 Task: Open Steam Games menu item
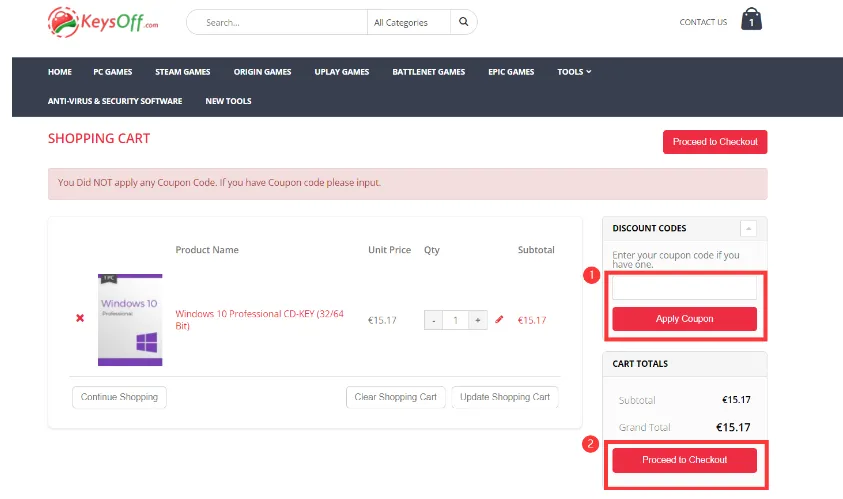click(182, 72)
